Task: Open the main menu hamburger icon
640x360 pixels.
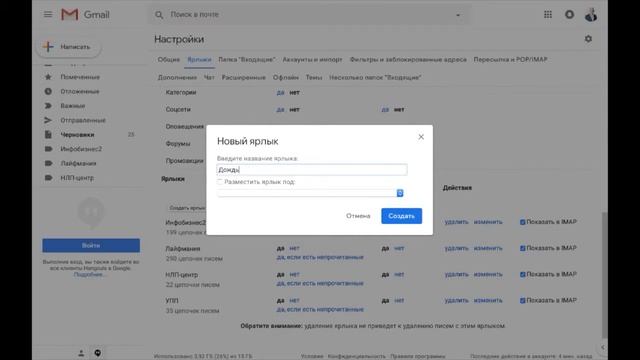Action: pyautogui.click(x=48, y=15)
